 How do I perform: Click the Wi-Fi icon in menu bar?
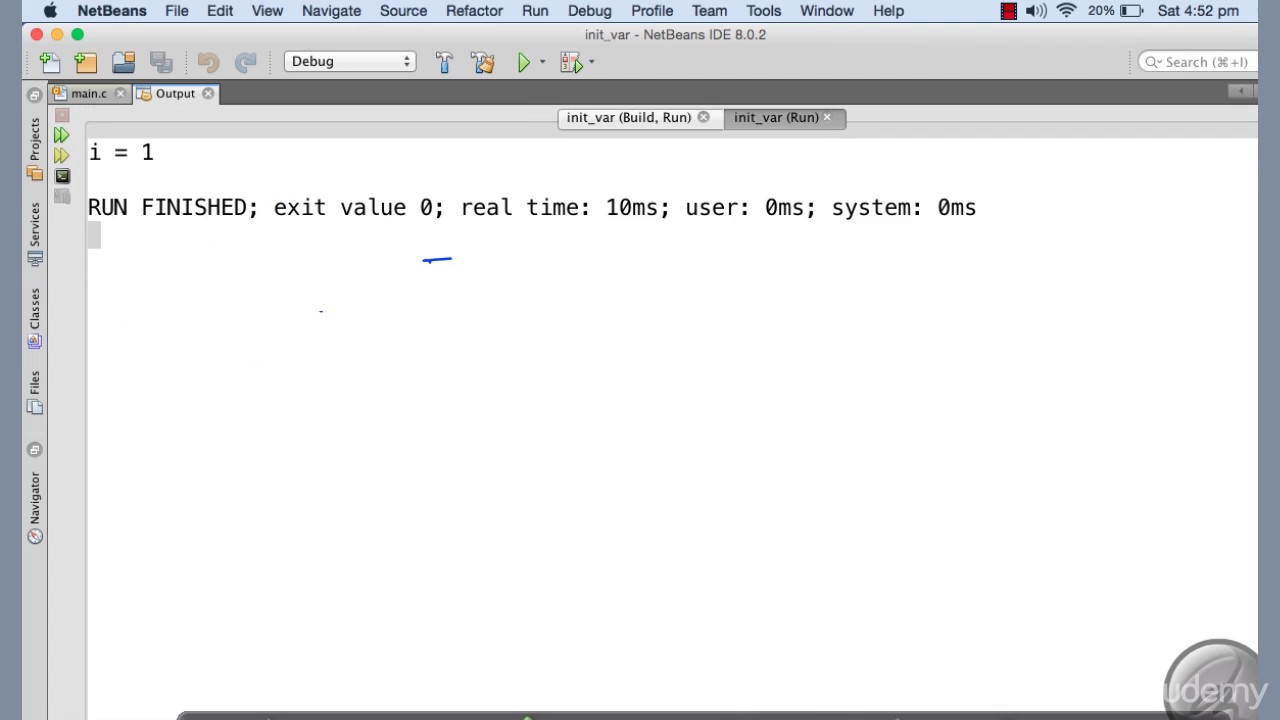click(1067, 11)
